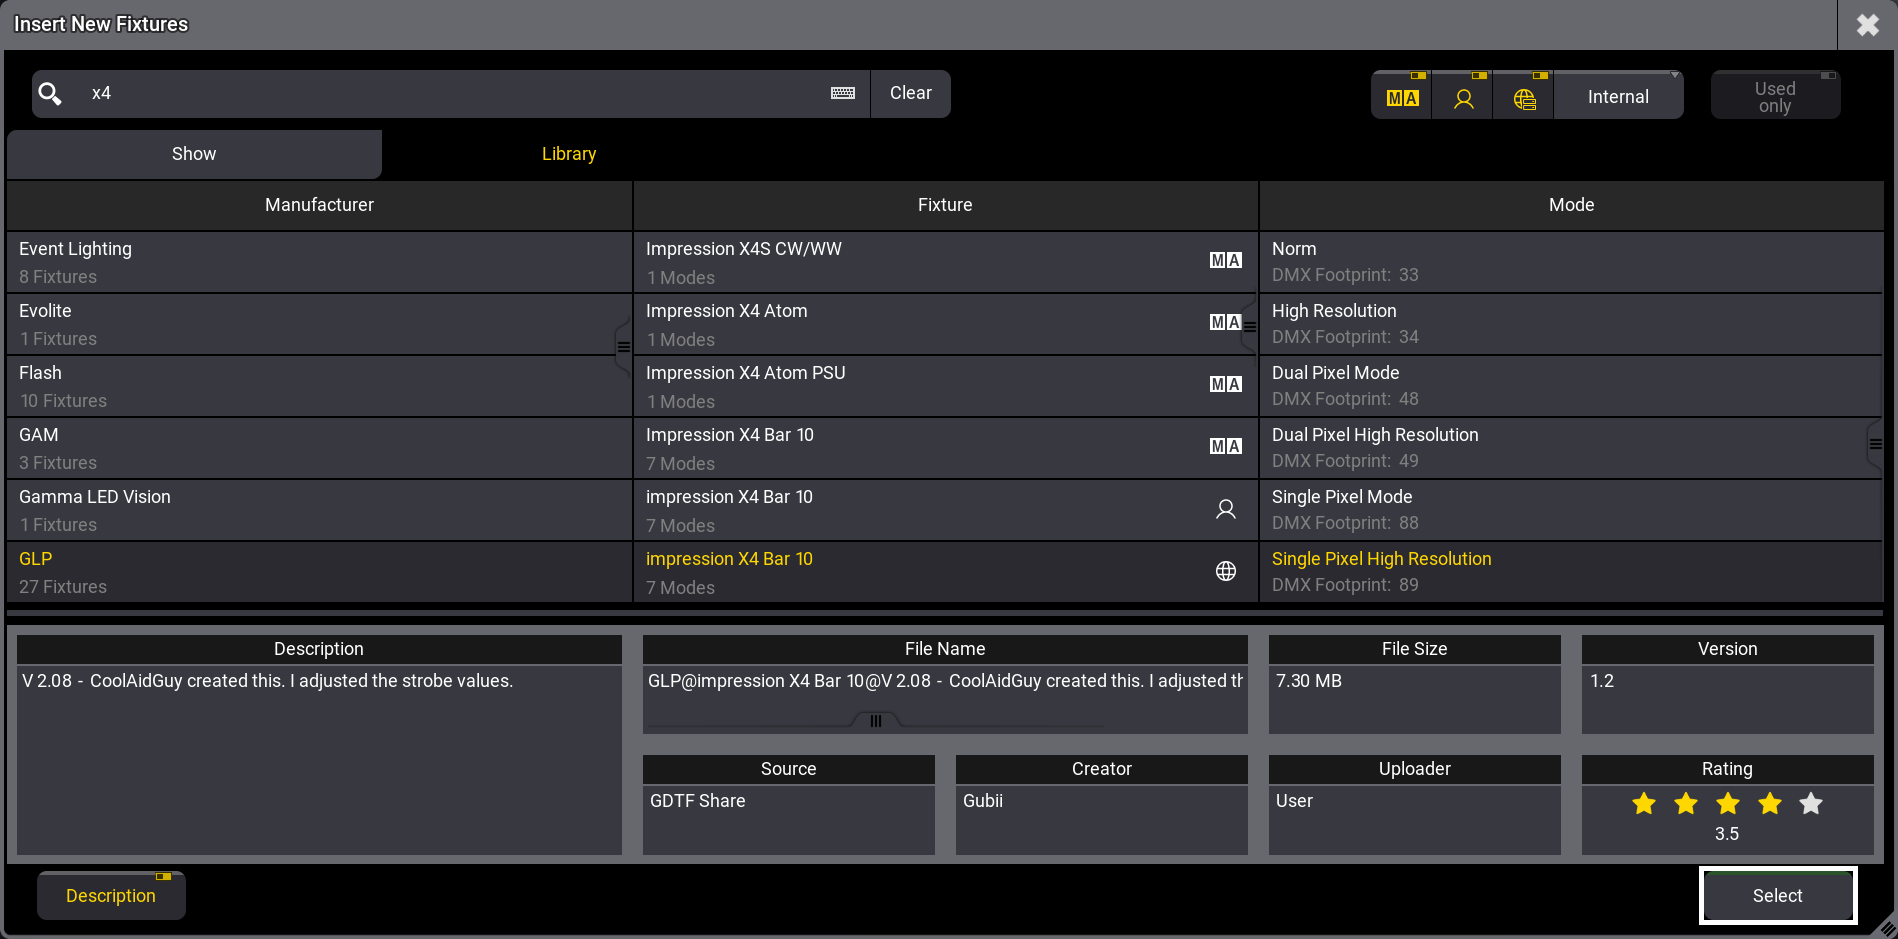
Task: Switch to the Show tab
Action: [x=194, y=154]
